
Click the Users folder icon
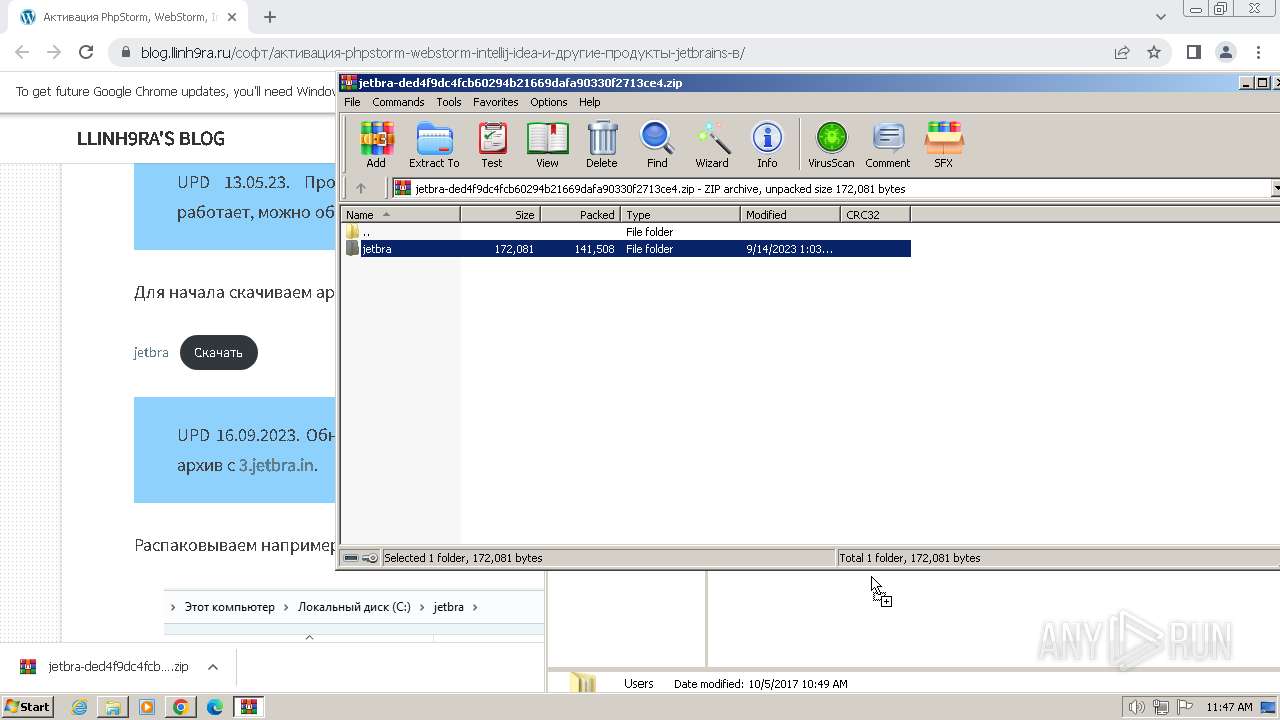[x=584, y=684]
